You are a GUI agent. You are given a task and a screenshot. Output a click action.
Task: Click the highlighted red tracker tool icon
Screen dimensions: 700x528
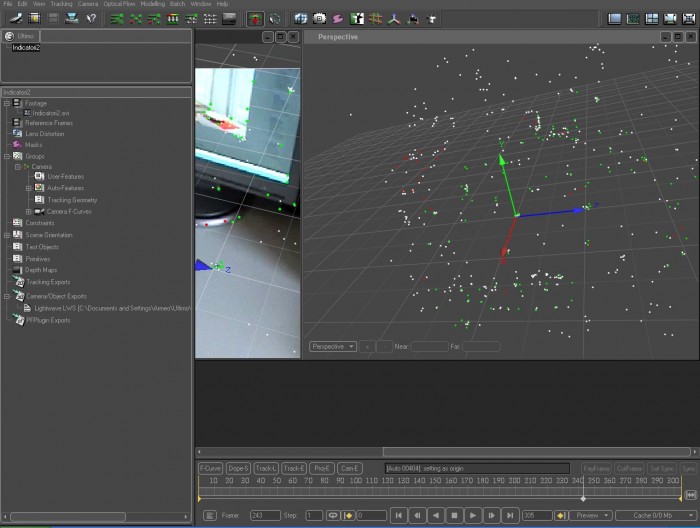click(x=255, y=19)
